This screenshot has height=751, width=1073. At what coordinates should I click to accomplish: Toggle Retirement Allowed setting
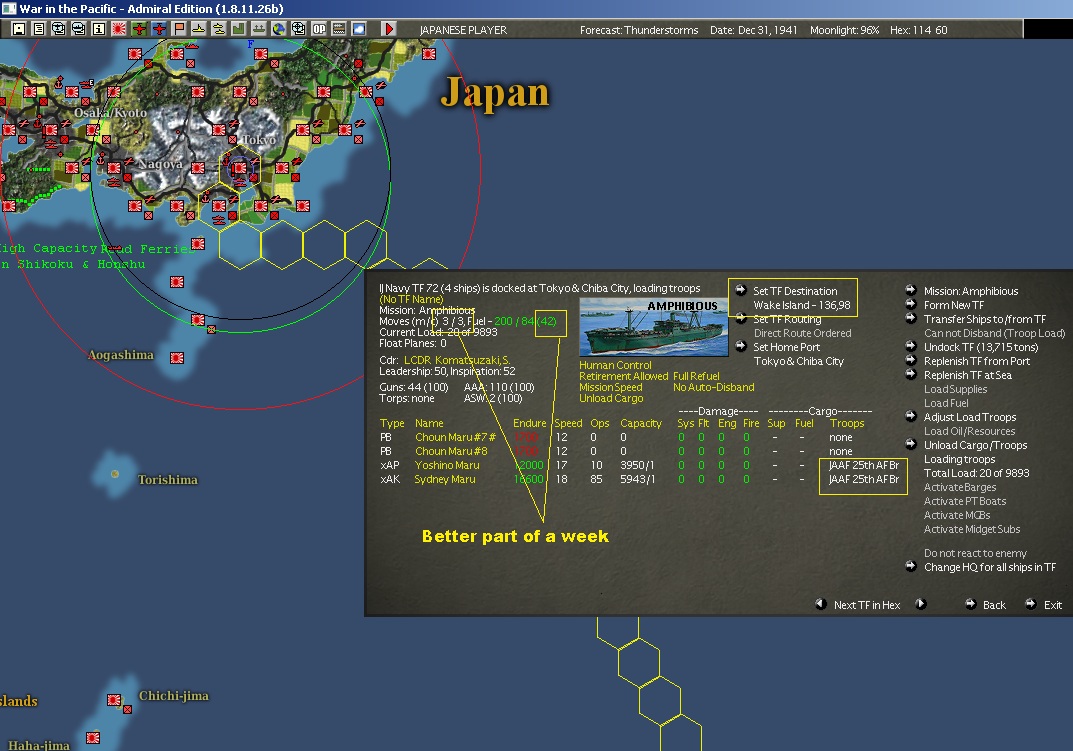[623, 376]
